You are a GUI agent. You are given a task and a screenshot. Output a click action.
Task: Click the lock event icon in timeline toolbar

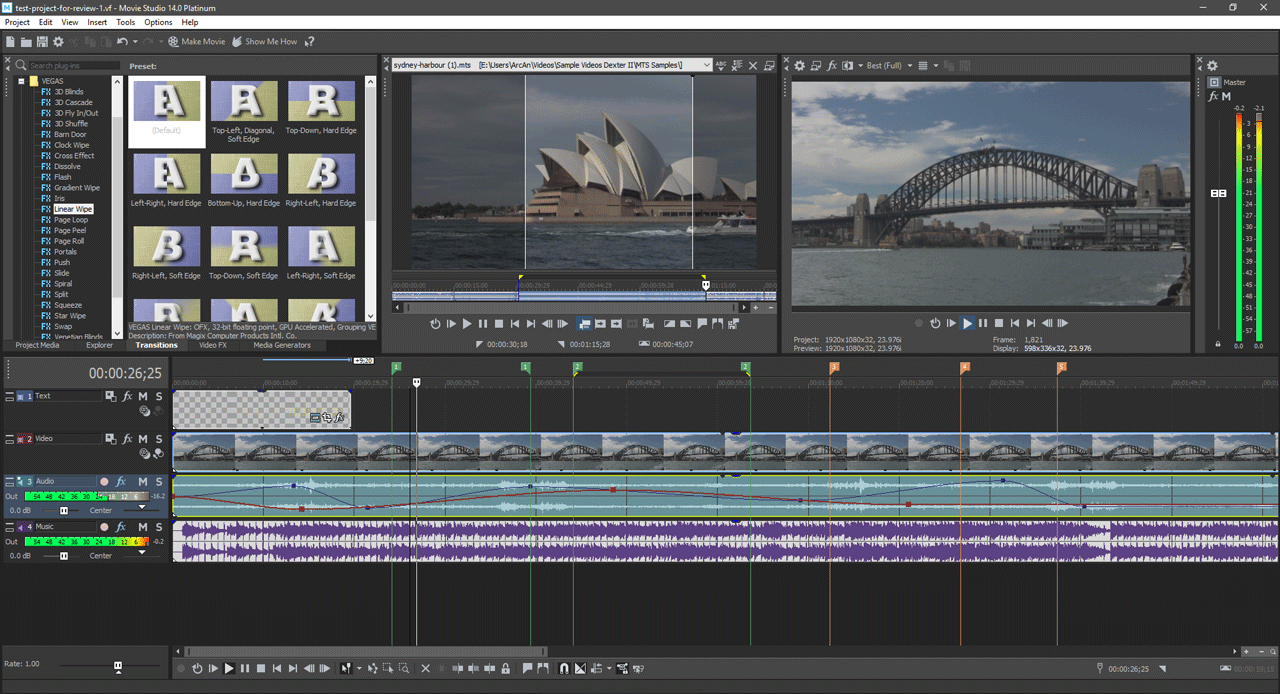[506, 669]
